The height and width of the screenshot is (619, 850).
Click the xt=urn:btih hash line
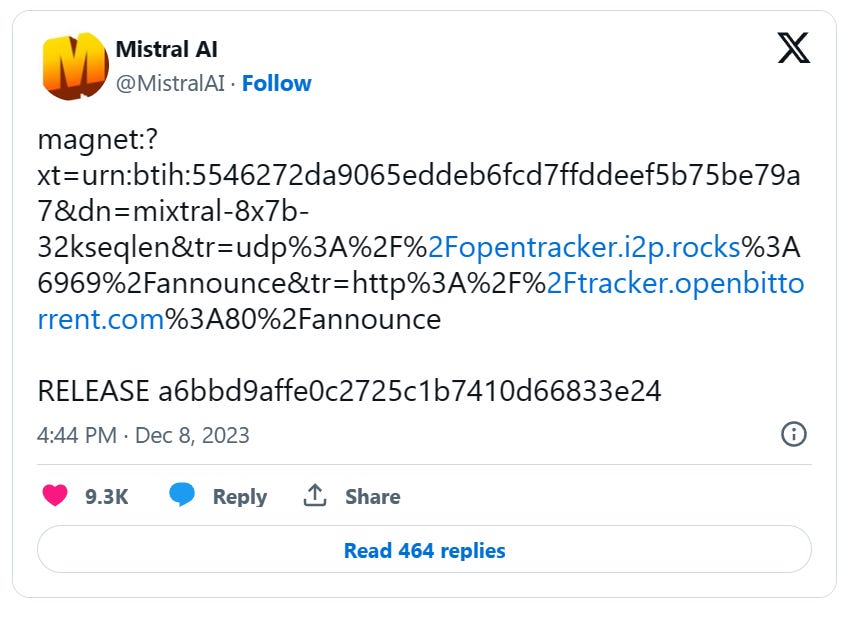(419, 175)
